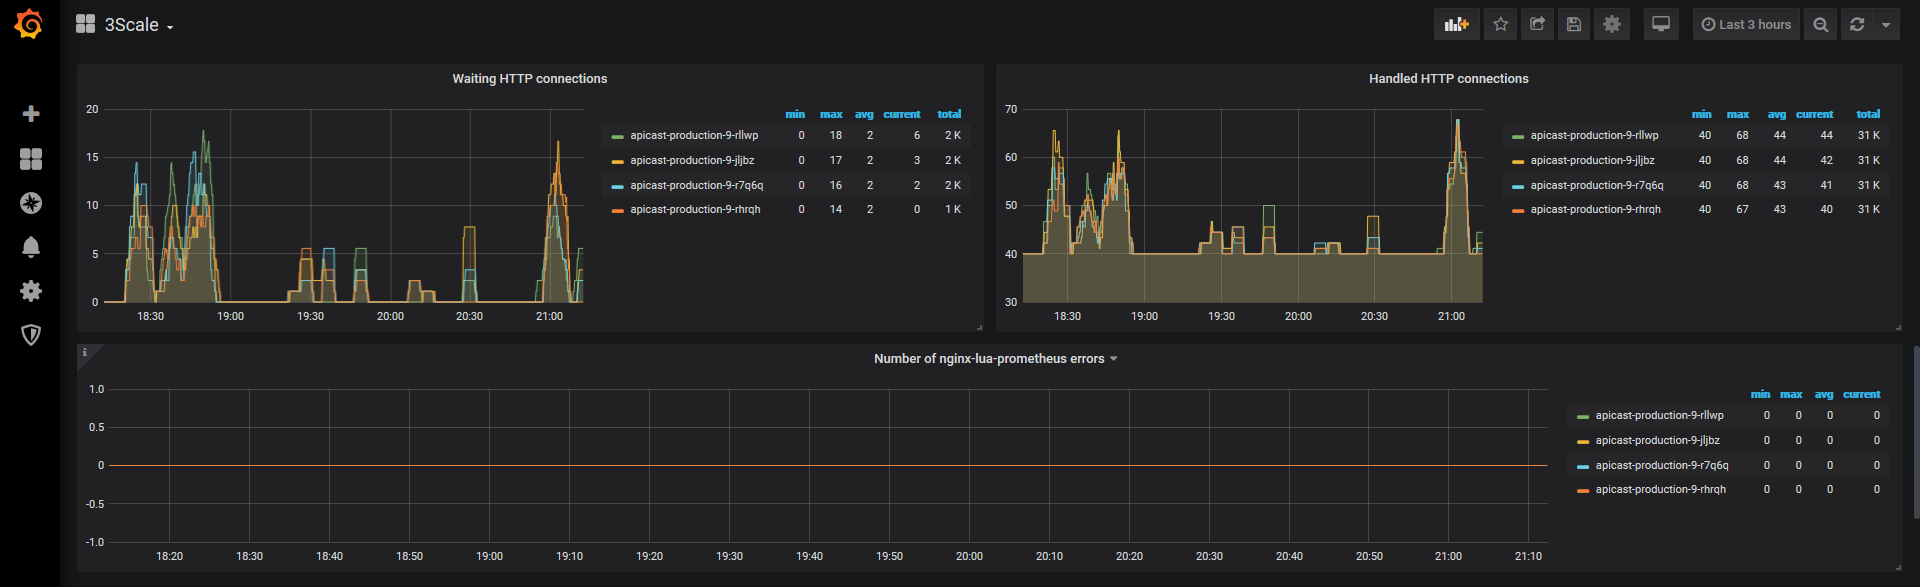
Task: Share the dashboard using the share icon
Action: click(1537, 24)
